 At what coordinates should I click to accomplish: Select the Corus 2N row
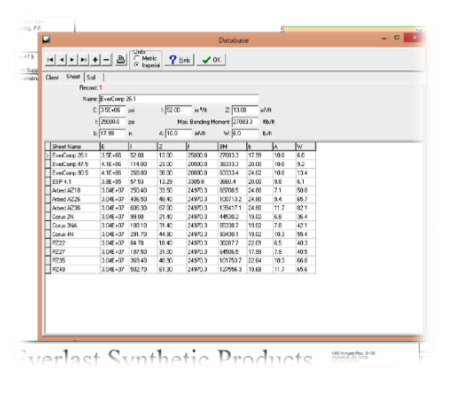[x=180, y=217]
